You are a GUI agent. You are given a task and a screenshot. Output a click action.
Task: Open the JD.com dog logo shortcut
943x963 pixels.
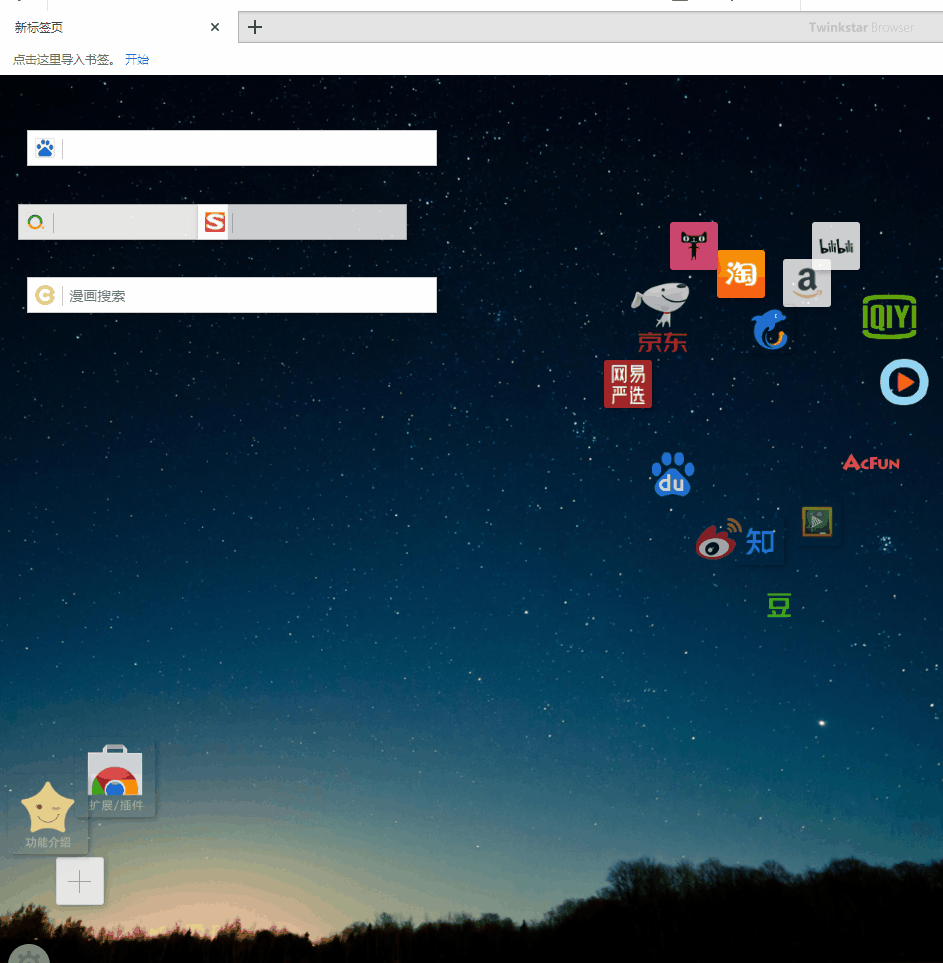(x=661, y=317)
